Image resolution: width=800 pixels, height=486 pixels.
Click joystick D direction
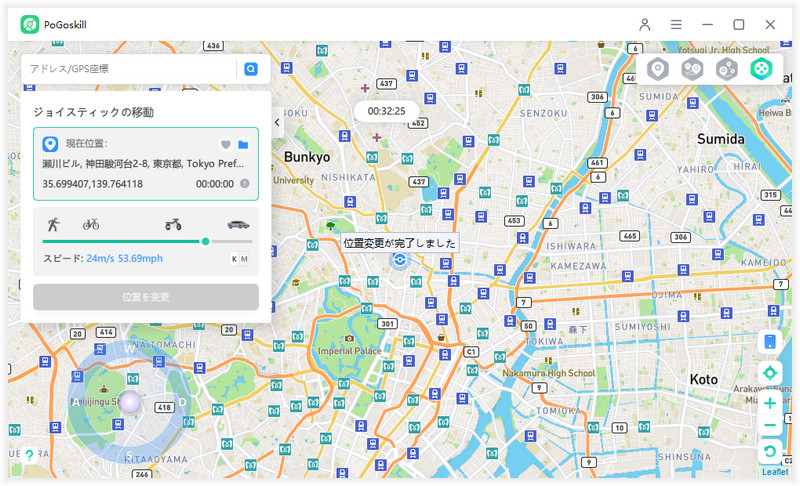(183, 402)
